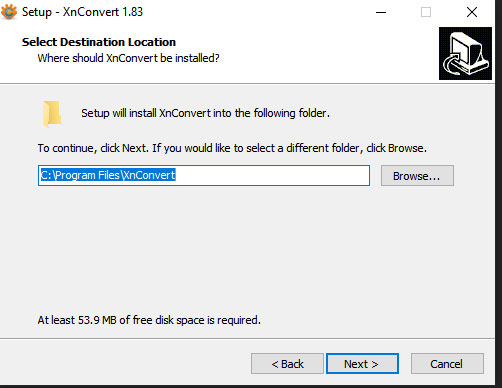Click blank space inside destination folder field
This screenshot has width=502, height=388.
tap(272, 175)
